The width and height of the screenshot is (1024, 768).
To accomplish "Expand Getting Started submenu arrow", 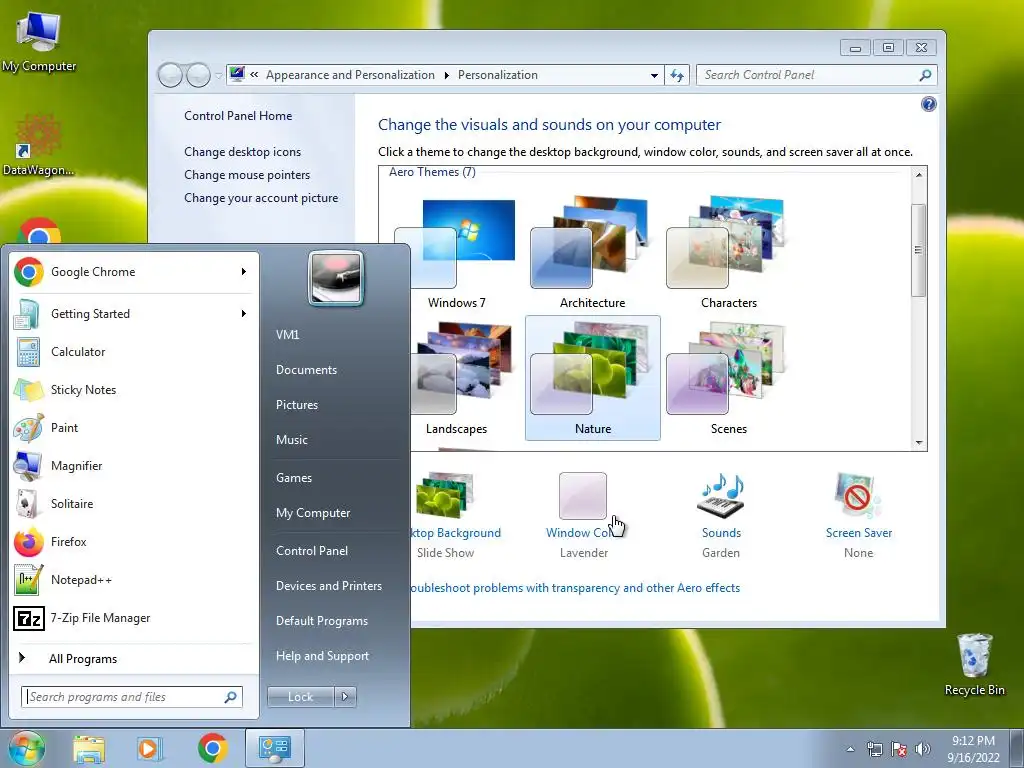I will point(244,313).
